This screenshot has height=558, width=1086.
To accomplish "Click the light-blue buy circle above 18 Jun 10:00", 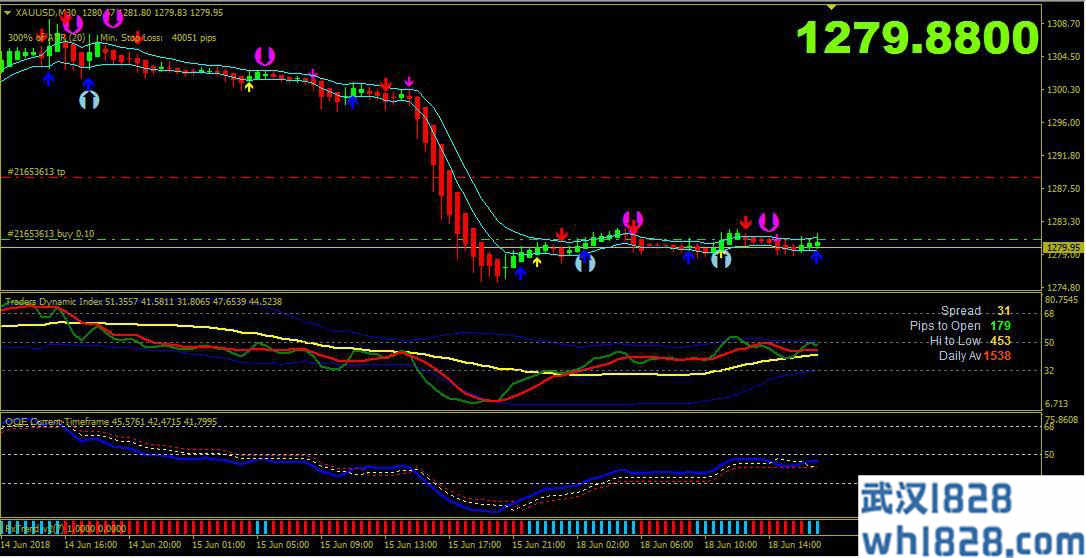I will (720, 259).
